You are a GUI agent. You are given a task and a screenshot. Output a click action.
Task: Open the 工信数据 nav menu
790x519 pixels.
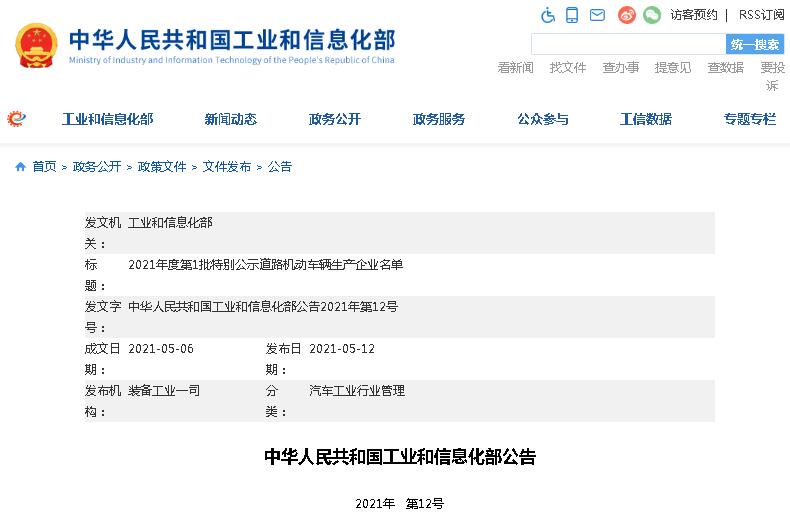click(x=646, y=119)
